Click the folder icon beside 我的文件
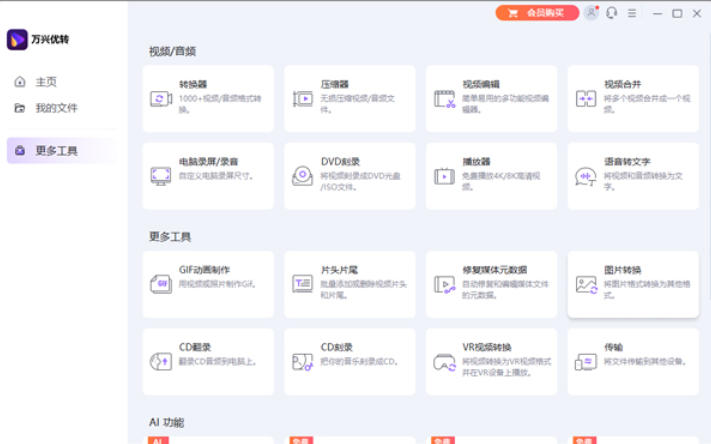The image size is (711, 444). pyautogui.click(x=19, y=107)
